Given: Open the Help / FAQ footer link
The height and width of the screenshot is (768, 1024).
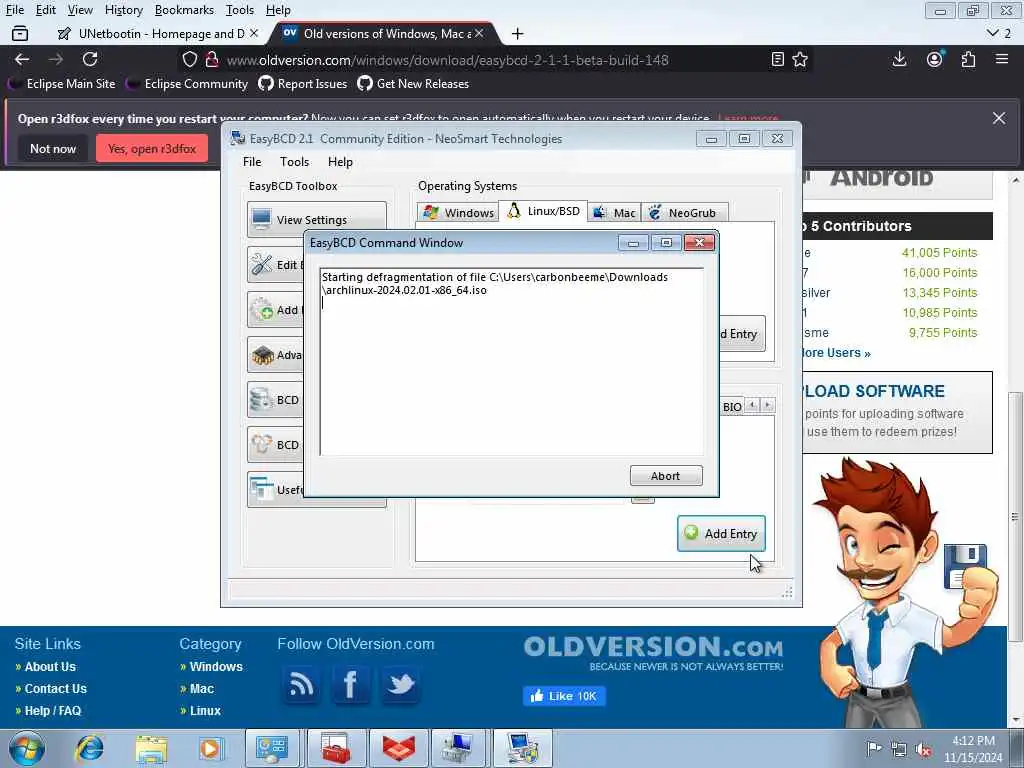Looking at the screenshot, I should click(53, 711).
